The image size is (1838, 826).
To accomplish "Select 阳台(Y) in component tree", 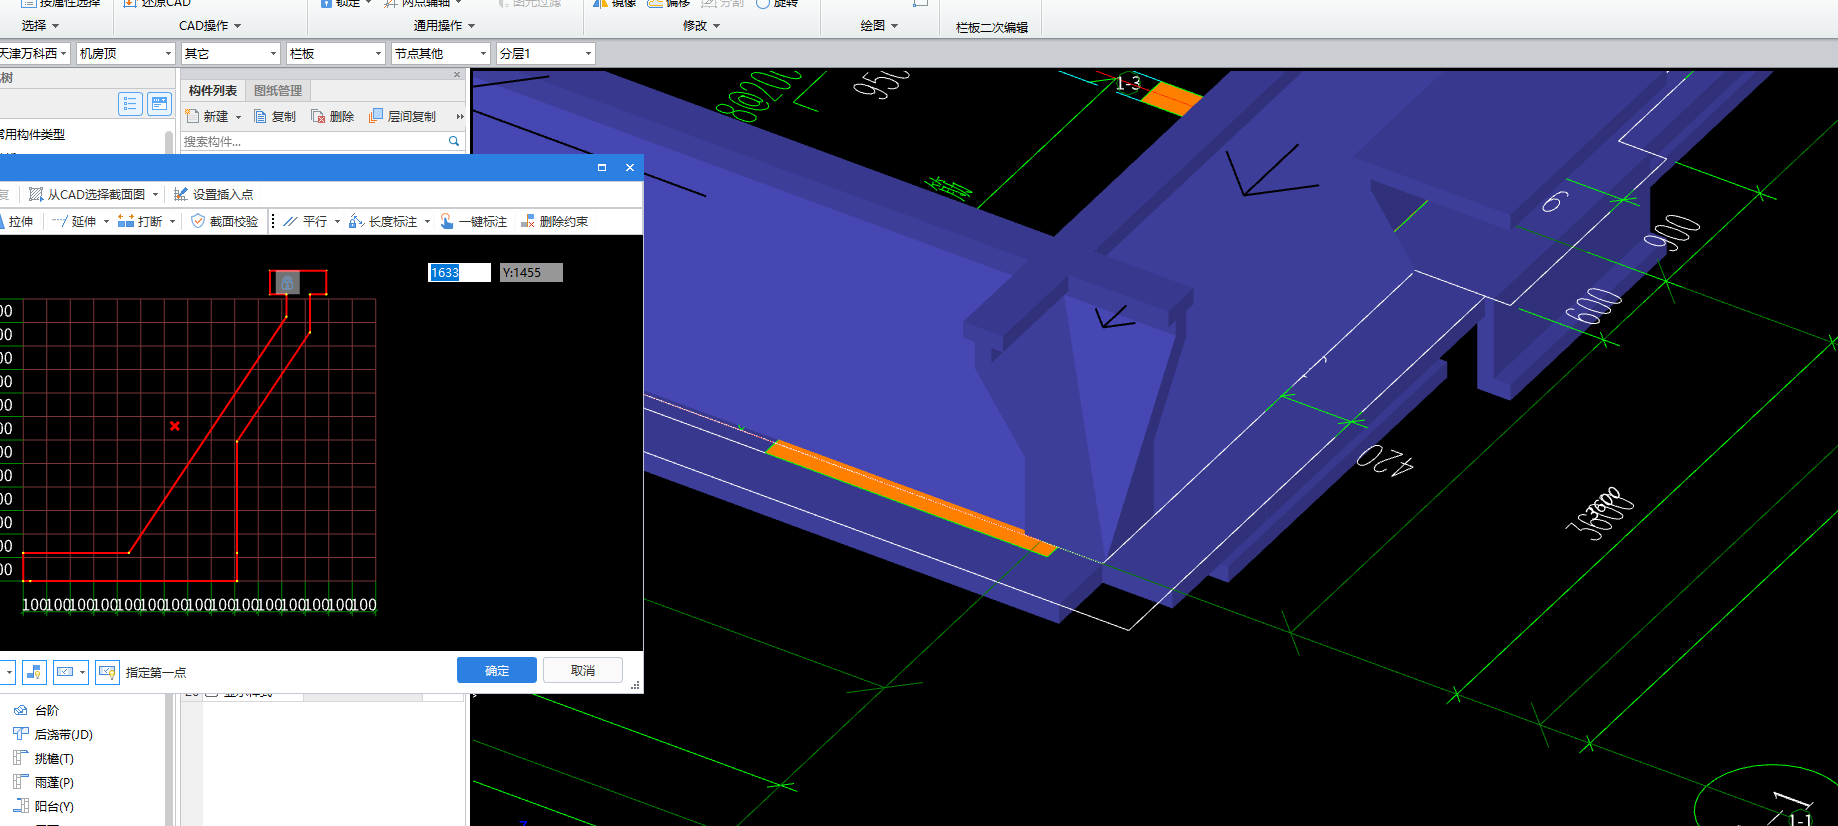I will pos(54,806).
